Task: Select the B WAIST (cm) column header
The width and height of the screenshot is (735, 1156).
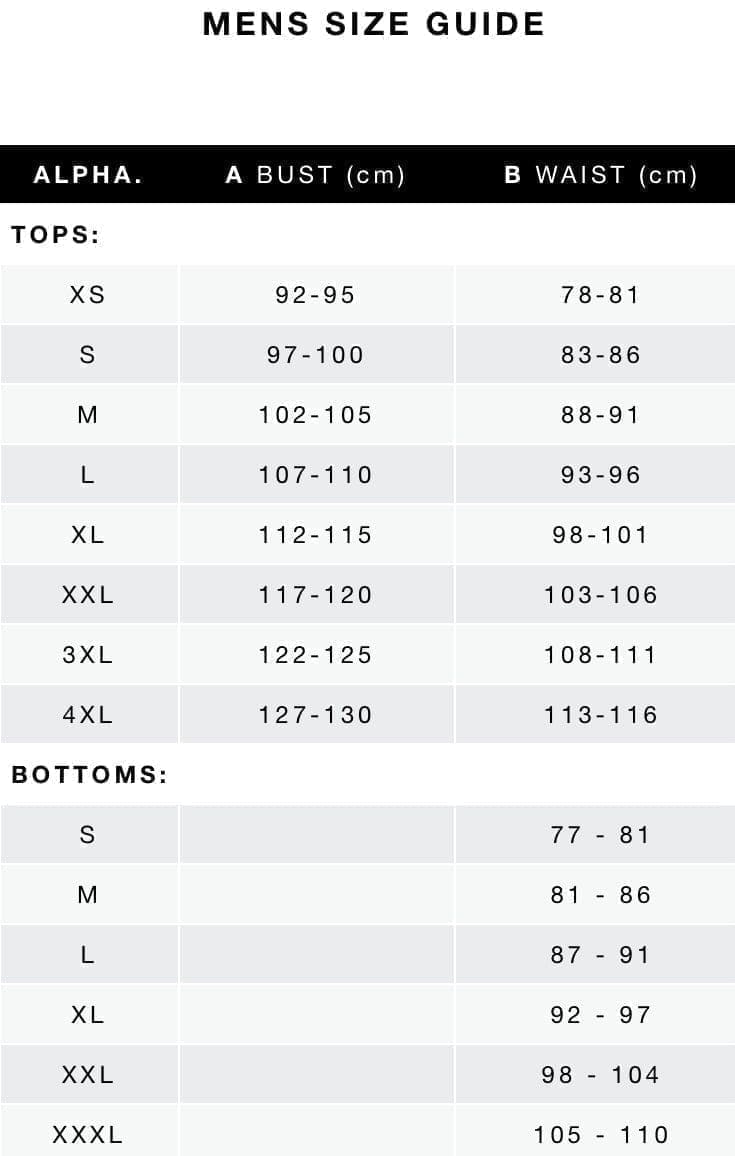Action: coord(600,175)
